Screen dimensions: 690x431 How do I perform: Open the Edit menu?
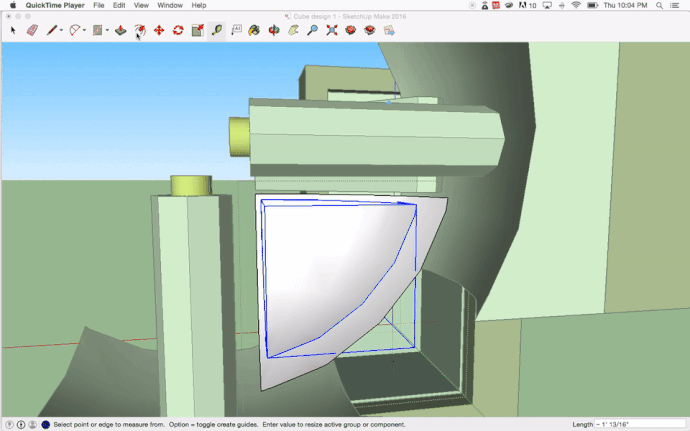tap(119, 5)
